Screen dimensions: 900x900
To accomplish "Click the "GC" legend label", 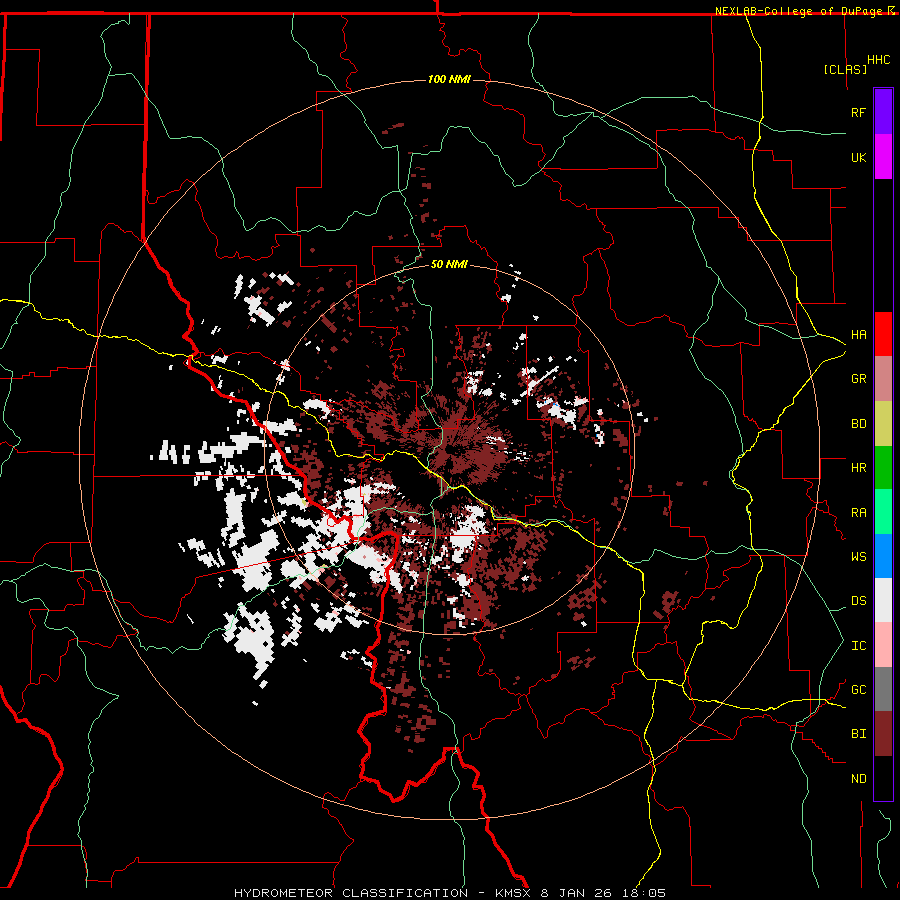I will coord(858,690).
